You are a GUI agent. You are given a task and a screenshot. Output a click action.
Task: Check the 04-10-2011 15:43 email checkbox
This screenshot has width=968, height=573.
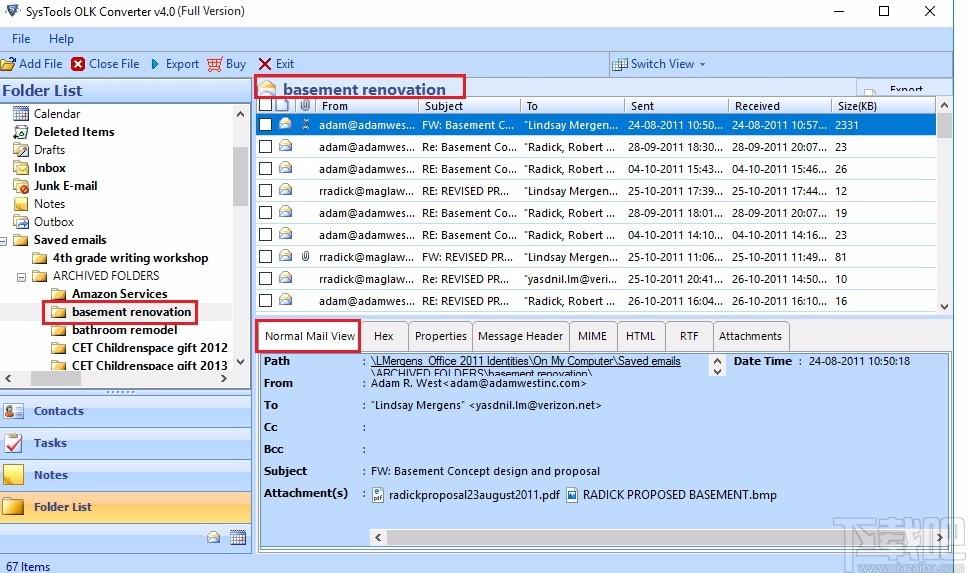[x=265, y=169]
